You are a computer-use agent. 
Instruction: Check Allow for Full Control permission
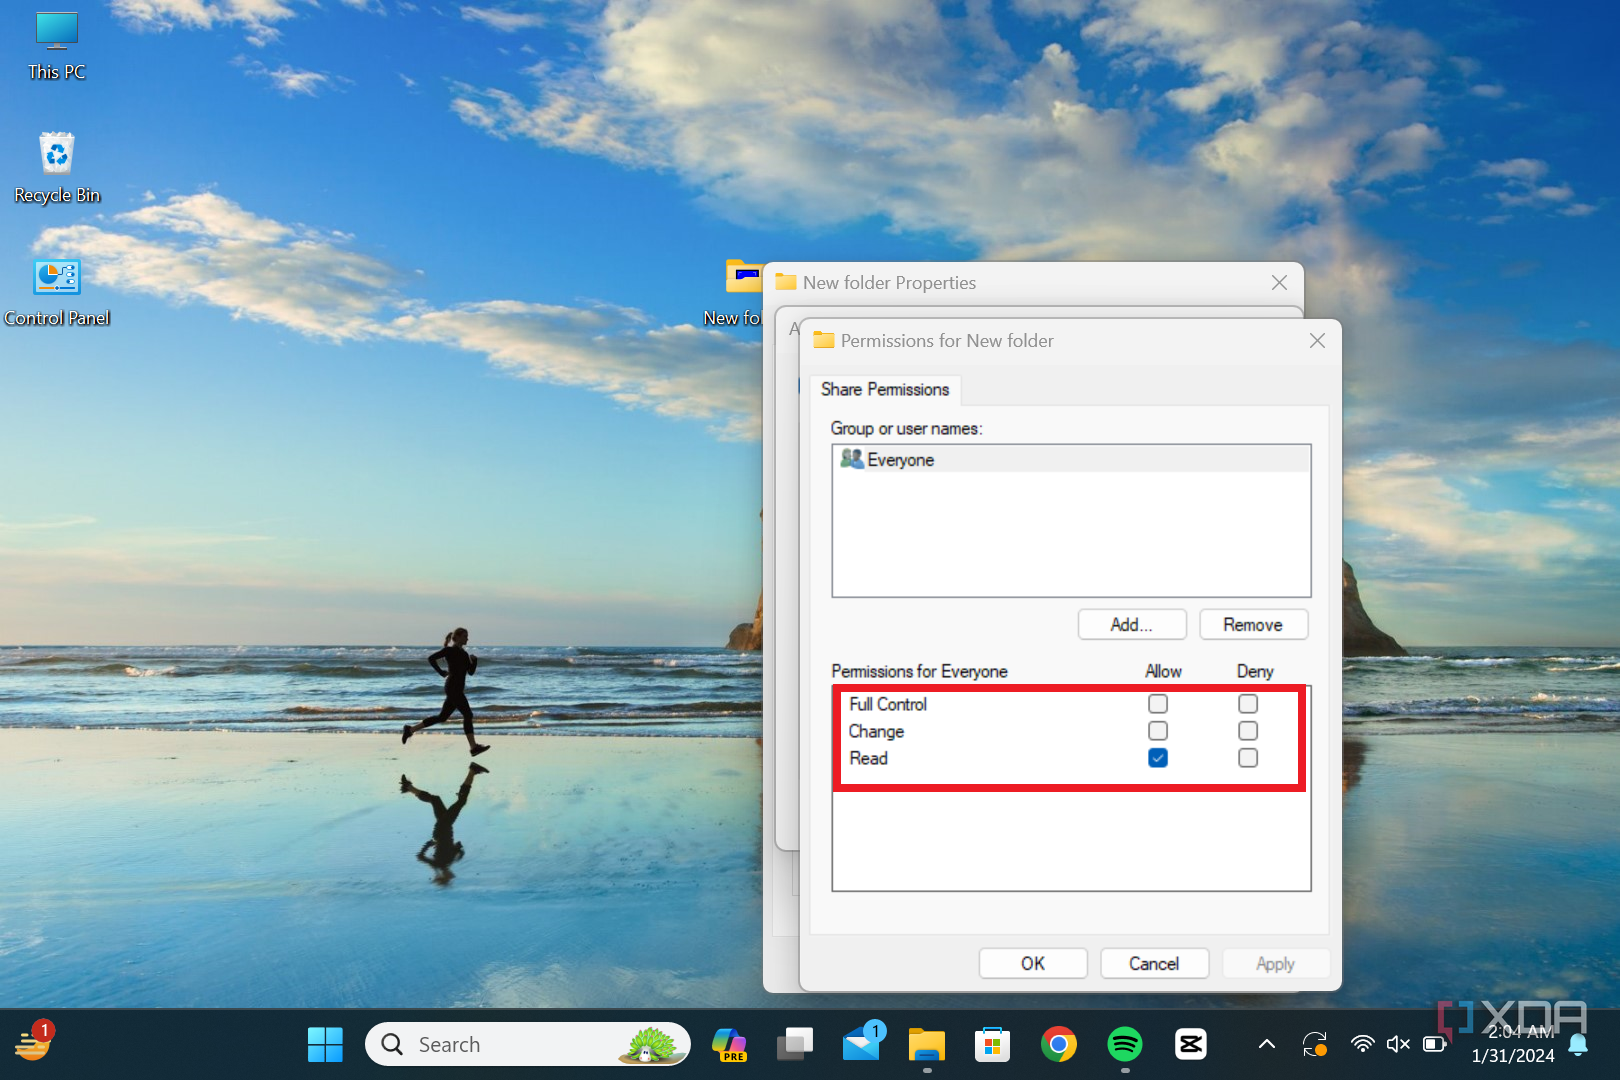(1158, 704)
